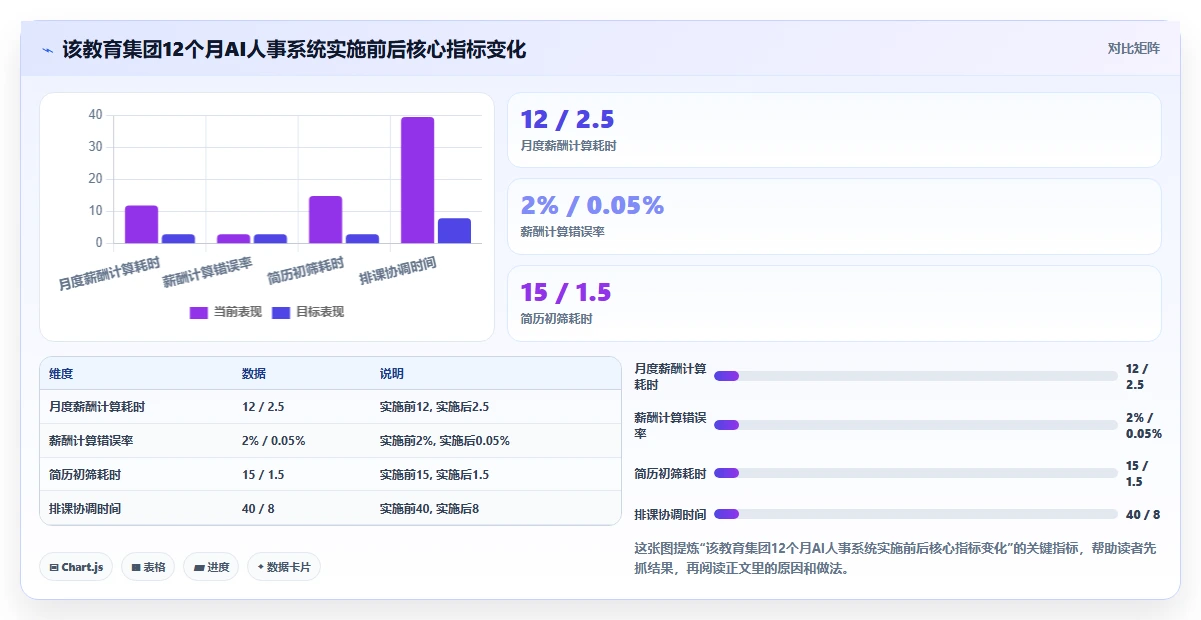Click the lightning icon beside the title
Screen dimensions: 1201x620
(47, 50)
